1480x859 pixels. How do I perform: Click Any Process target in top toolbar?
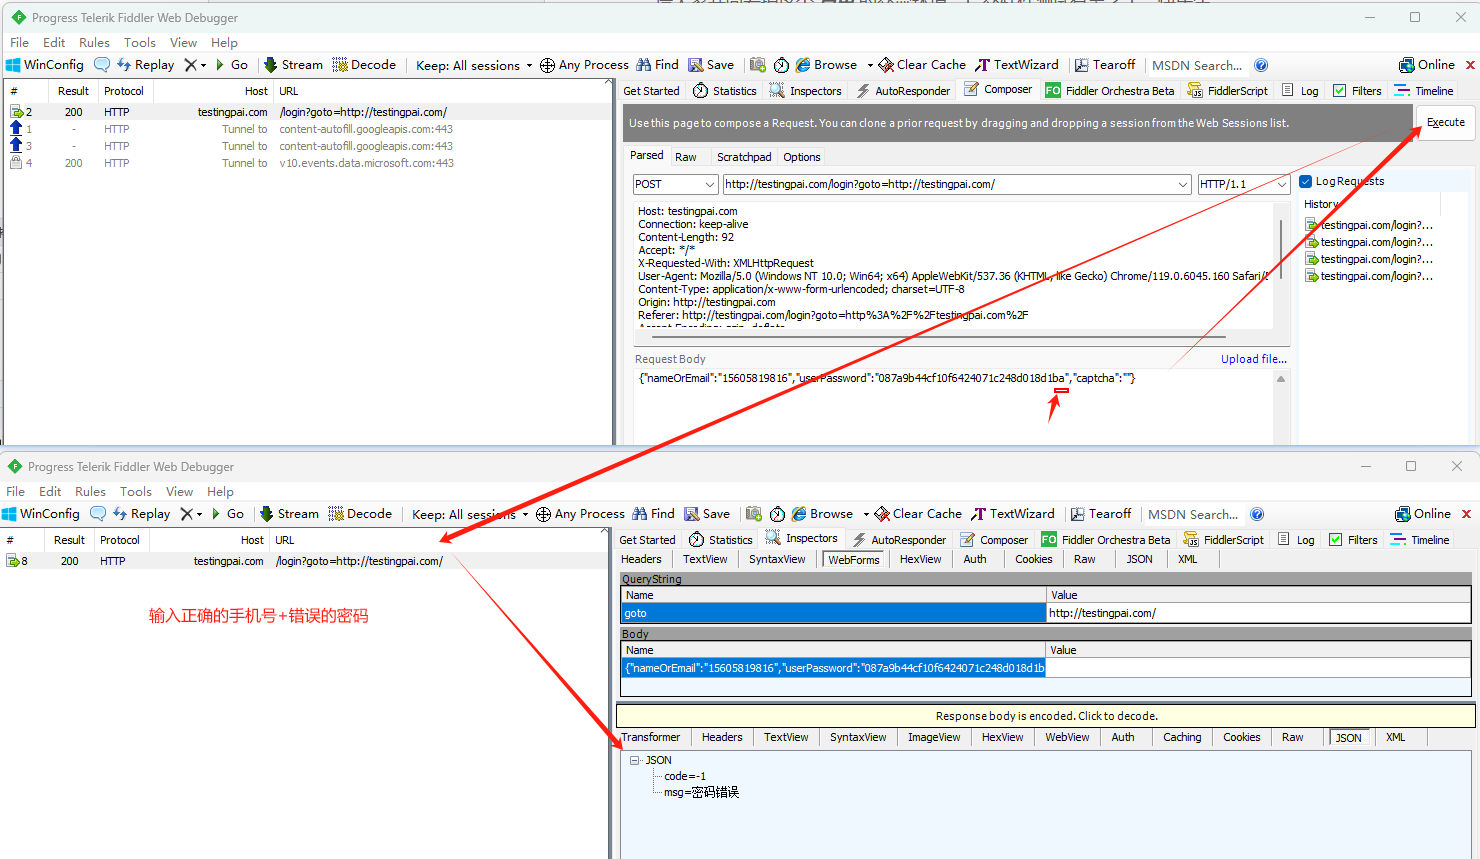tap(585, 65)
